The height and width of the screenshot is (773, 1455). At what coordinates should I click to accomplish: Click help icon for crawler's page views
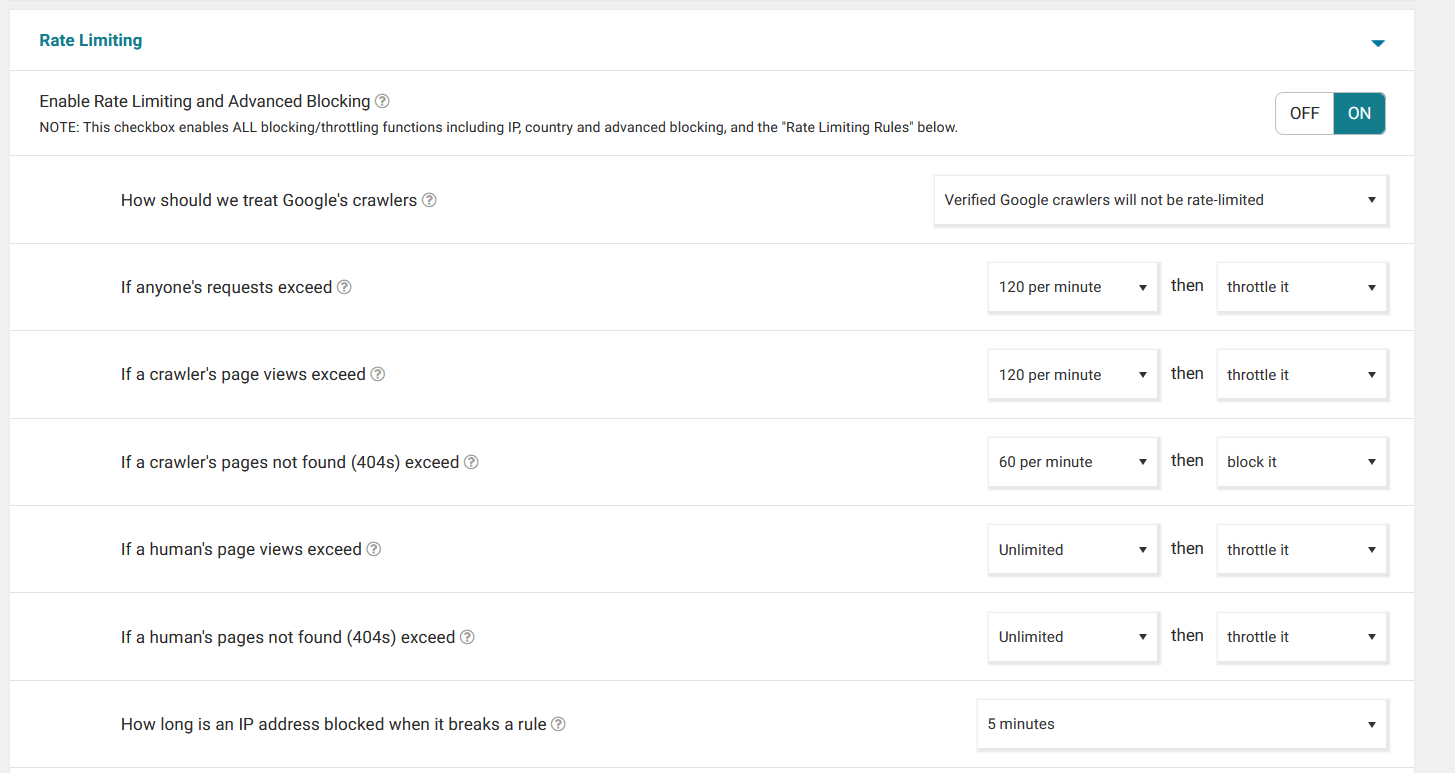[x=378, y=374]
